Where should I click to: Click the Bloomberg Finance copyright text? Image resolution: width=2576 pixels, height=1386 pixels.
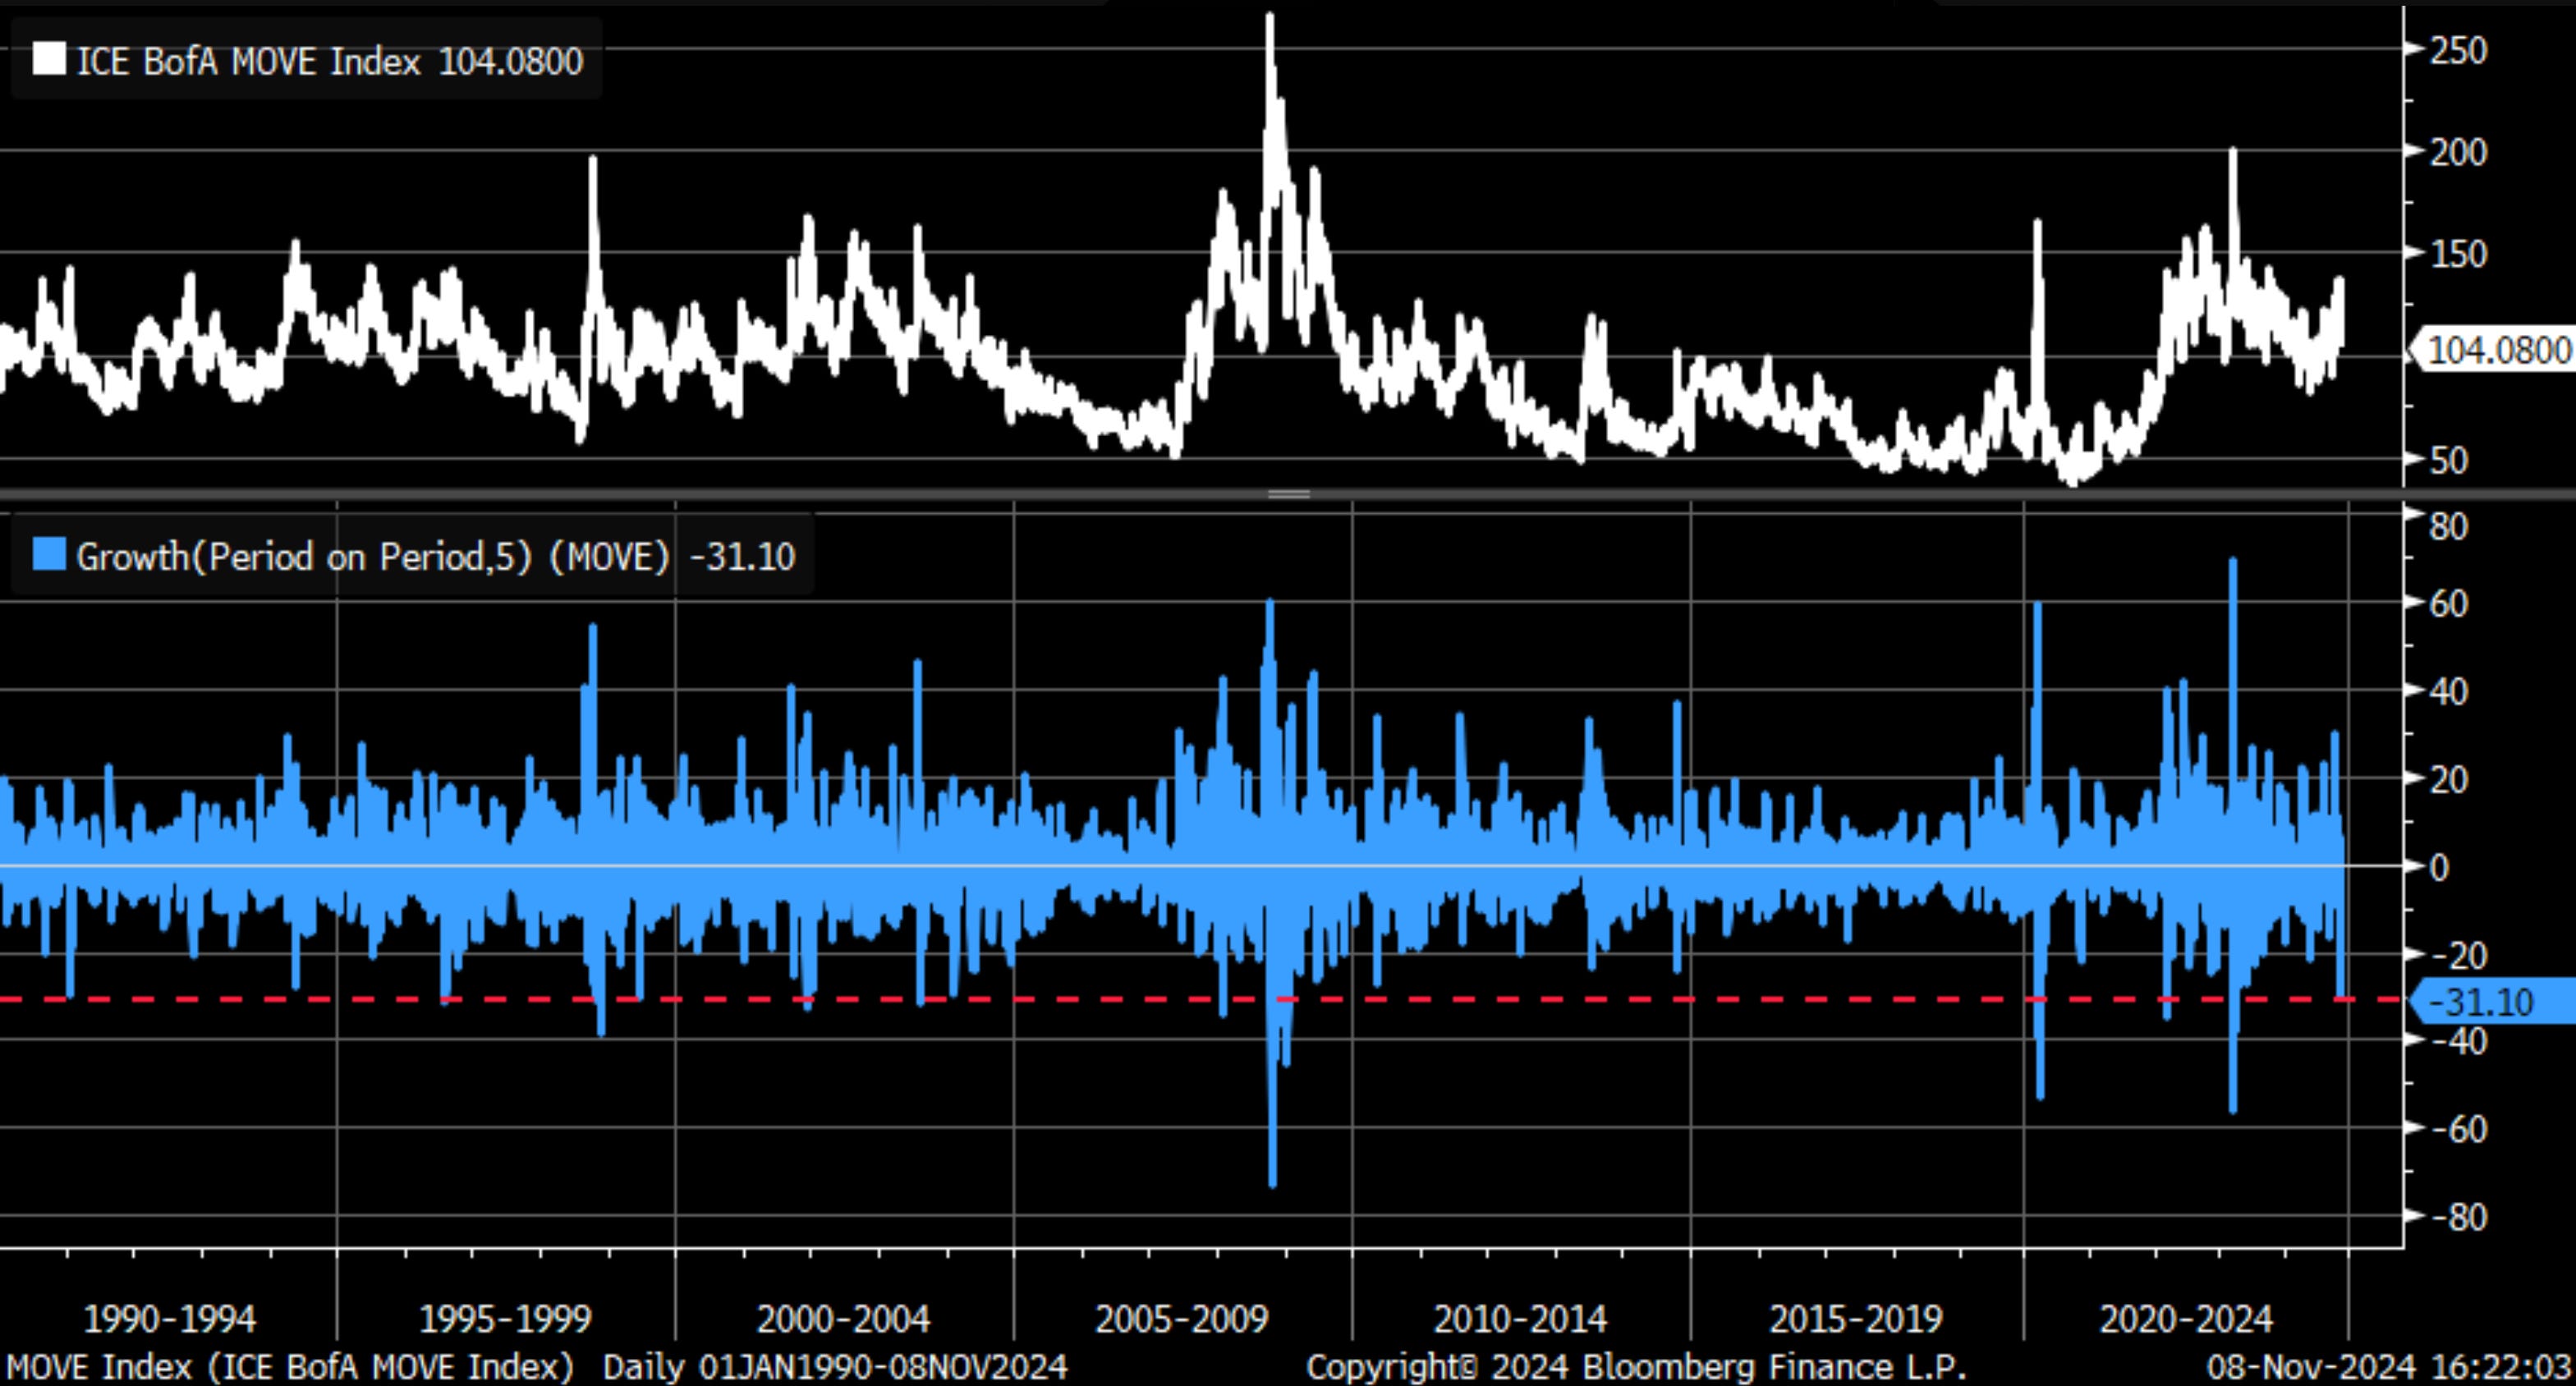pyautogui.click(x=1636, y=1367)
